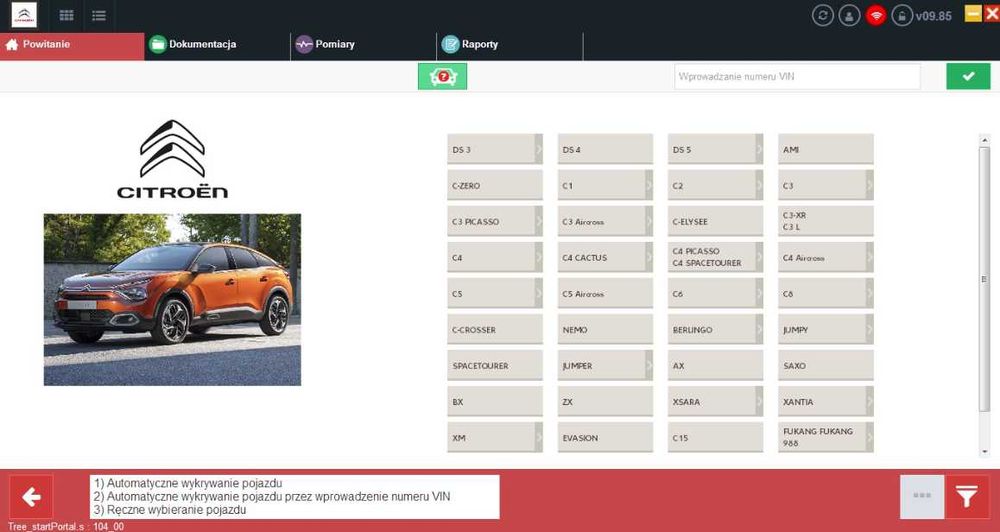
Task: Open the grid view icon
Action: coord(66,15)
